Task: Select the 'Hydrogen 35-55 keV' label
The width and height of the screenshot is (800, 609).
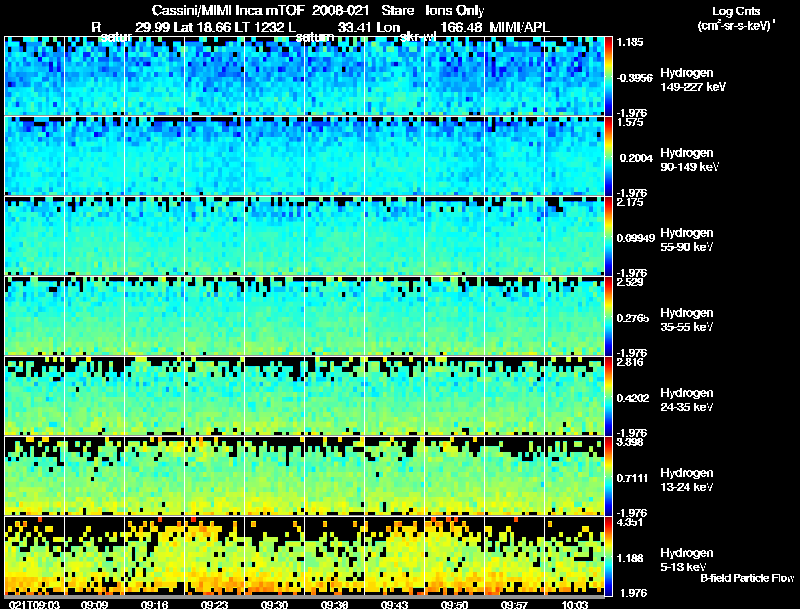Action: pos(687,320)
